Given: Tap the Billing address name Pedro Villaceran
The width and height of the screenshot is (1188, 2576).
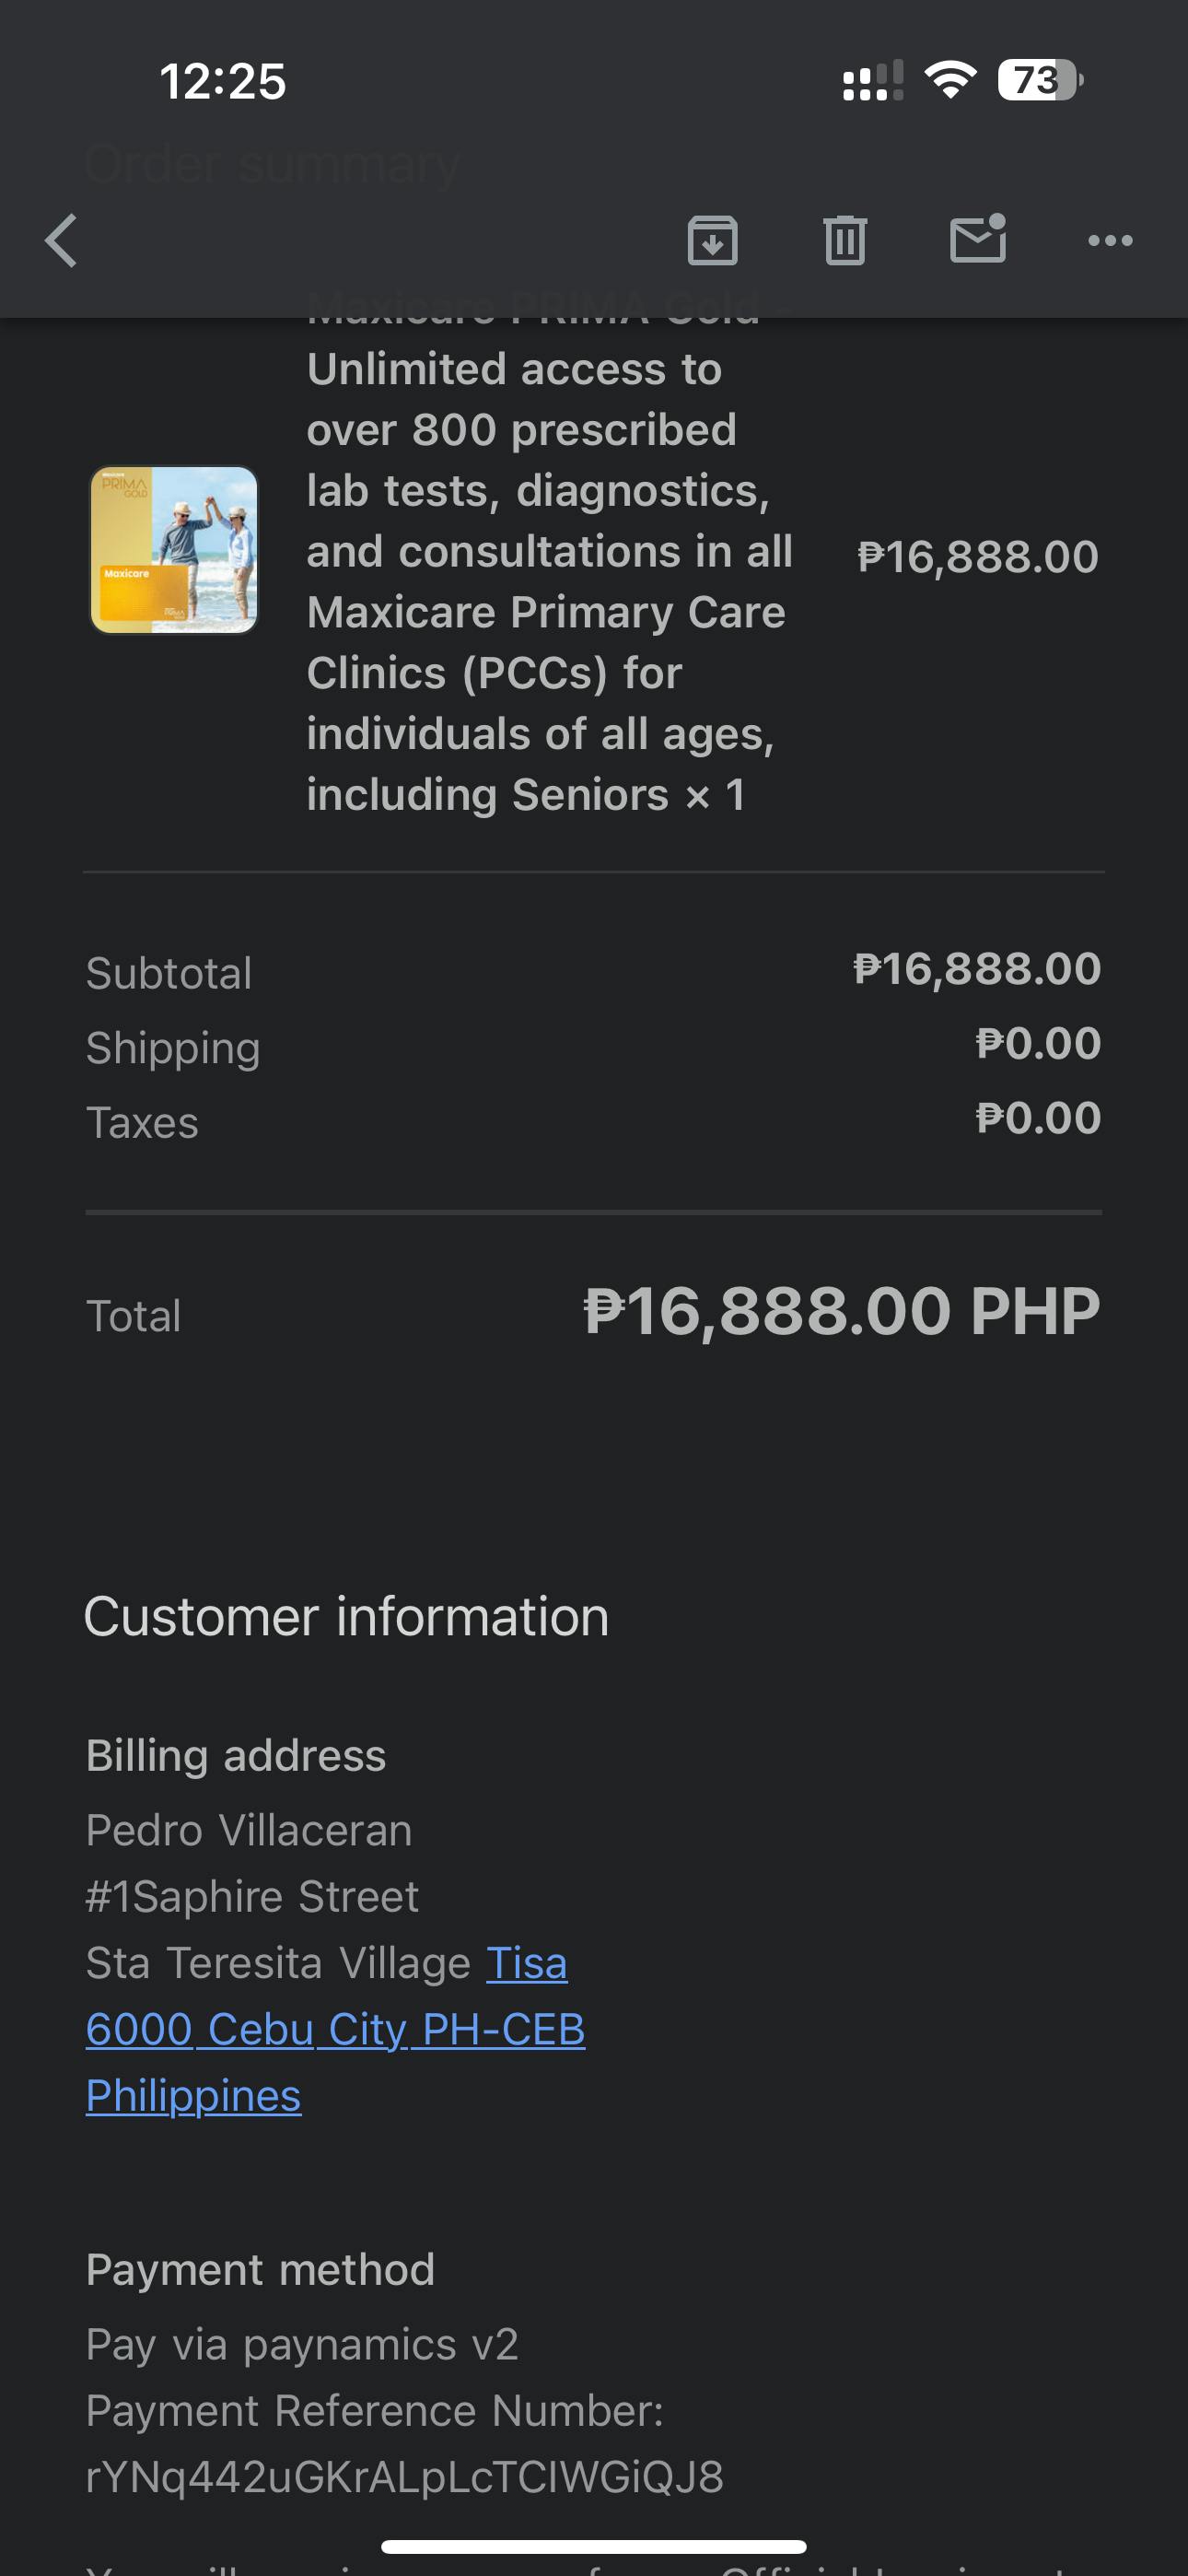Looking at the screenshot, I should click(x=249, y=1830).
